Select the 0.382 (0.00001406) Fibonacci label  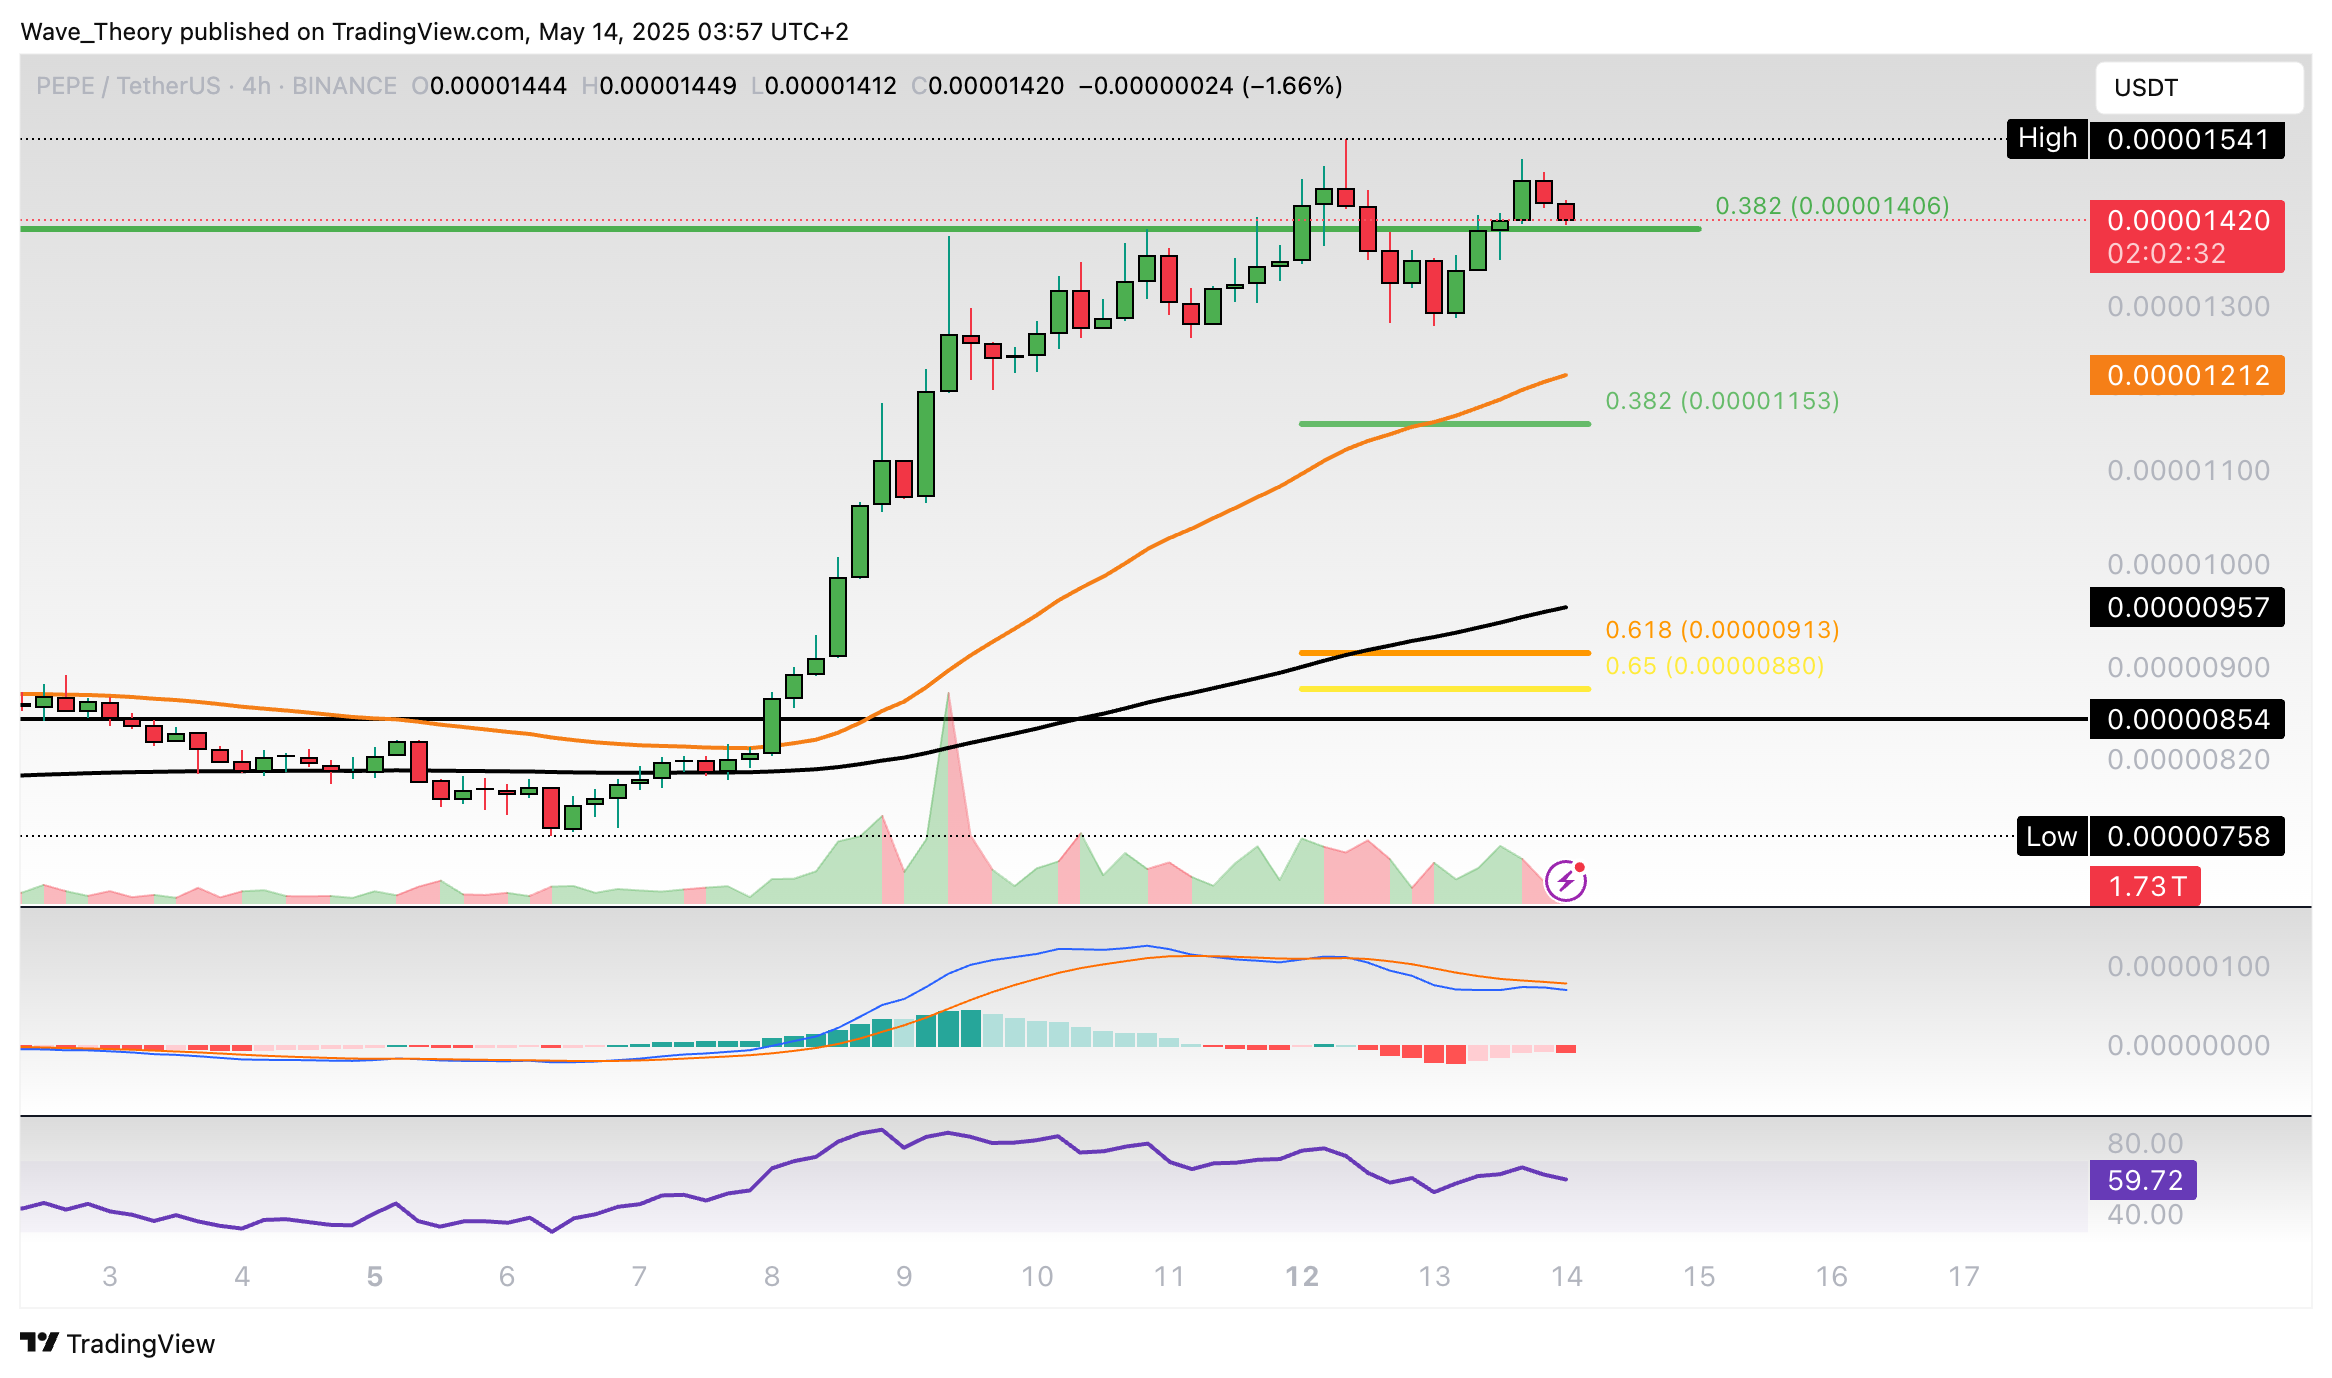(1832, 206)
